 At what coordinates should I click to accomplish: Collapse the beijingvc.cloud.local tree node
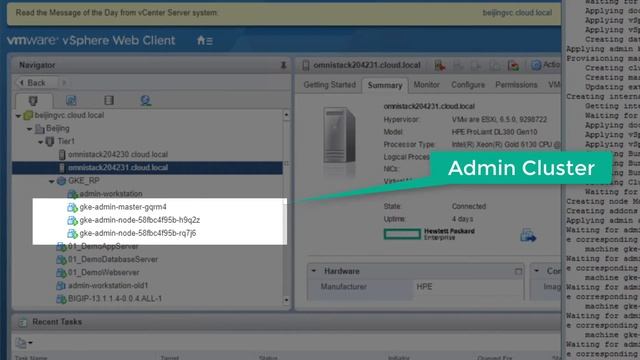(18, 116)
